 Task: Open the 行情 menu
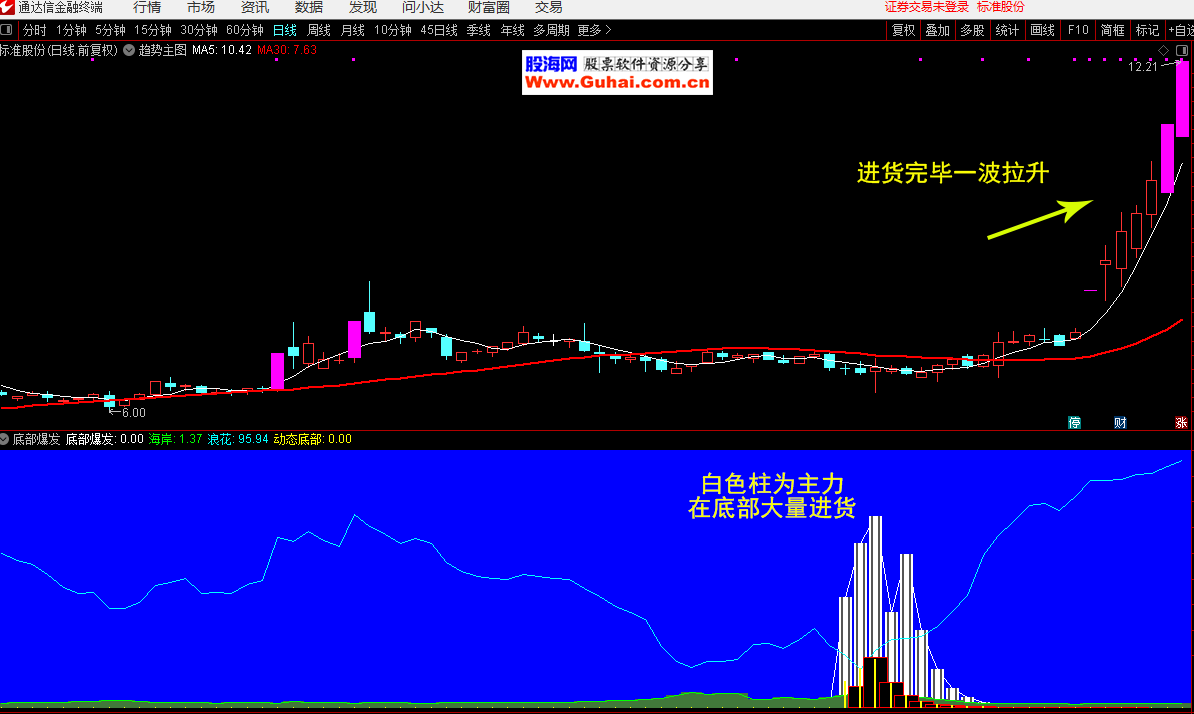[x=147, y=7]
